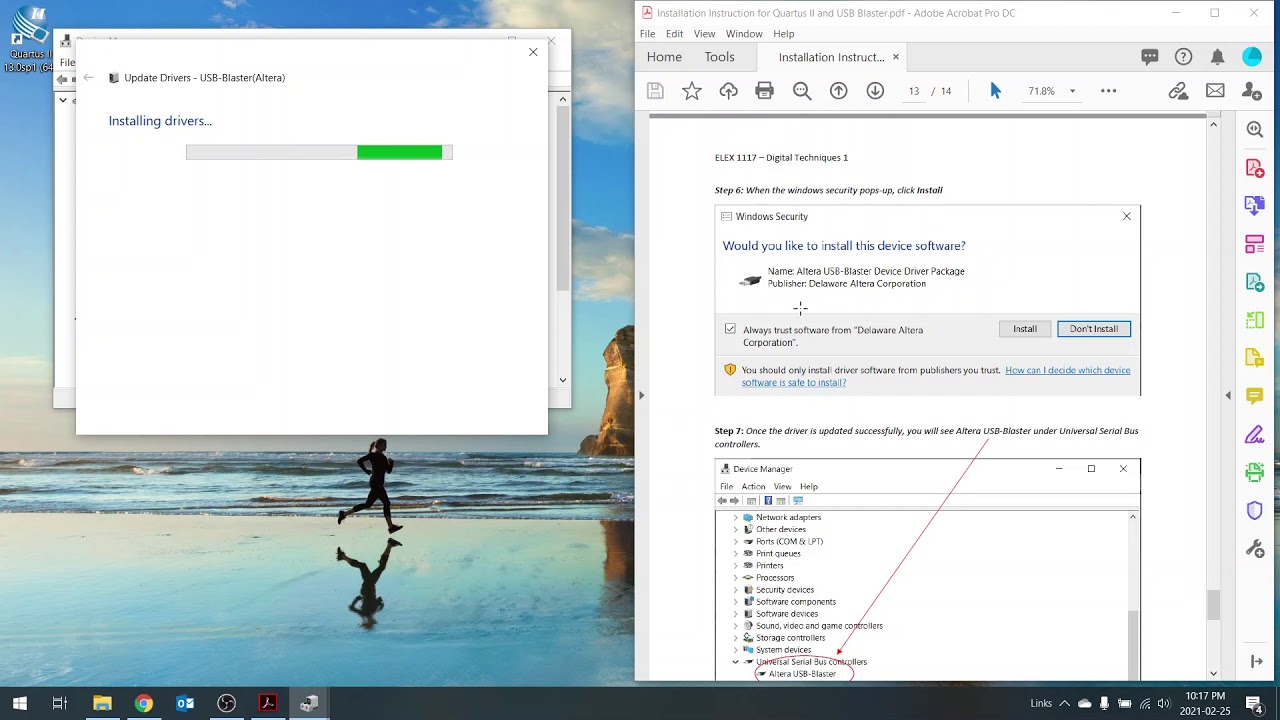
Task: Click the Device Manager scrollbar up arrow
Action: coord(563,99)
